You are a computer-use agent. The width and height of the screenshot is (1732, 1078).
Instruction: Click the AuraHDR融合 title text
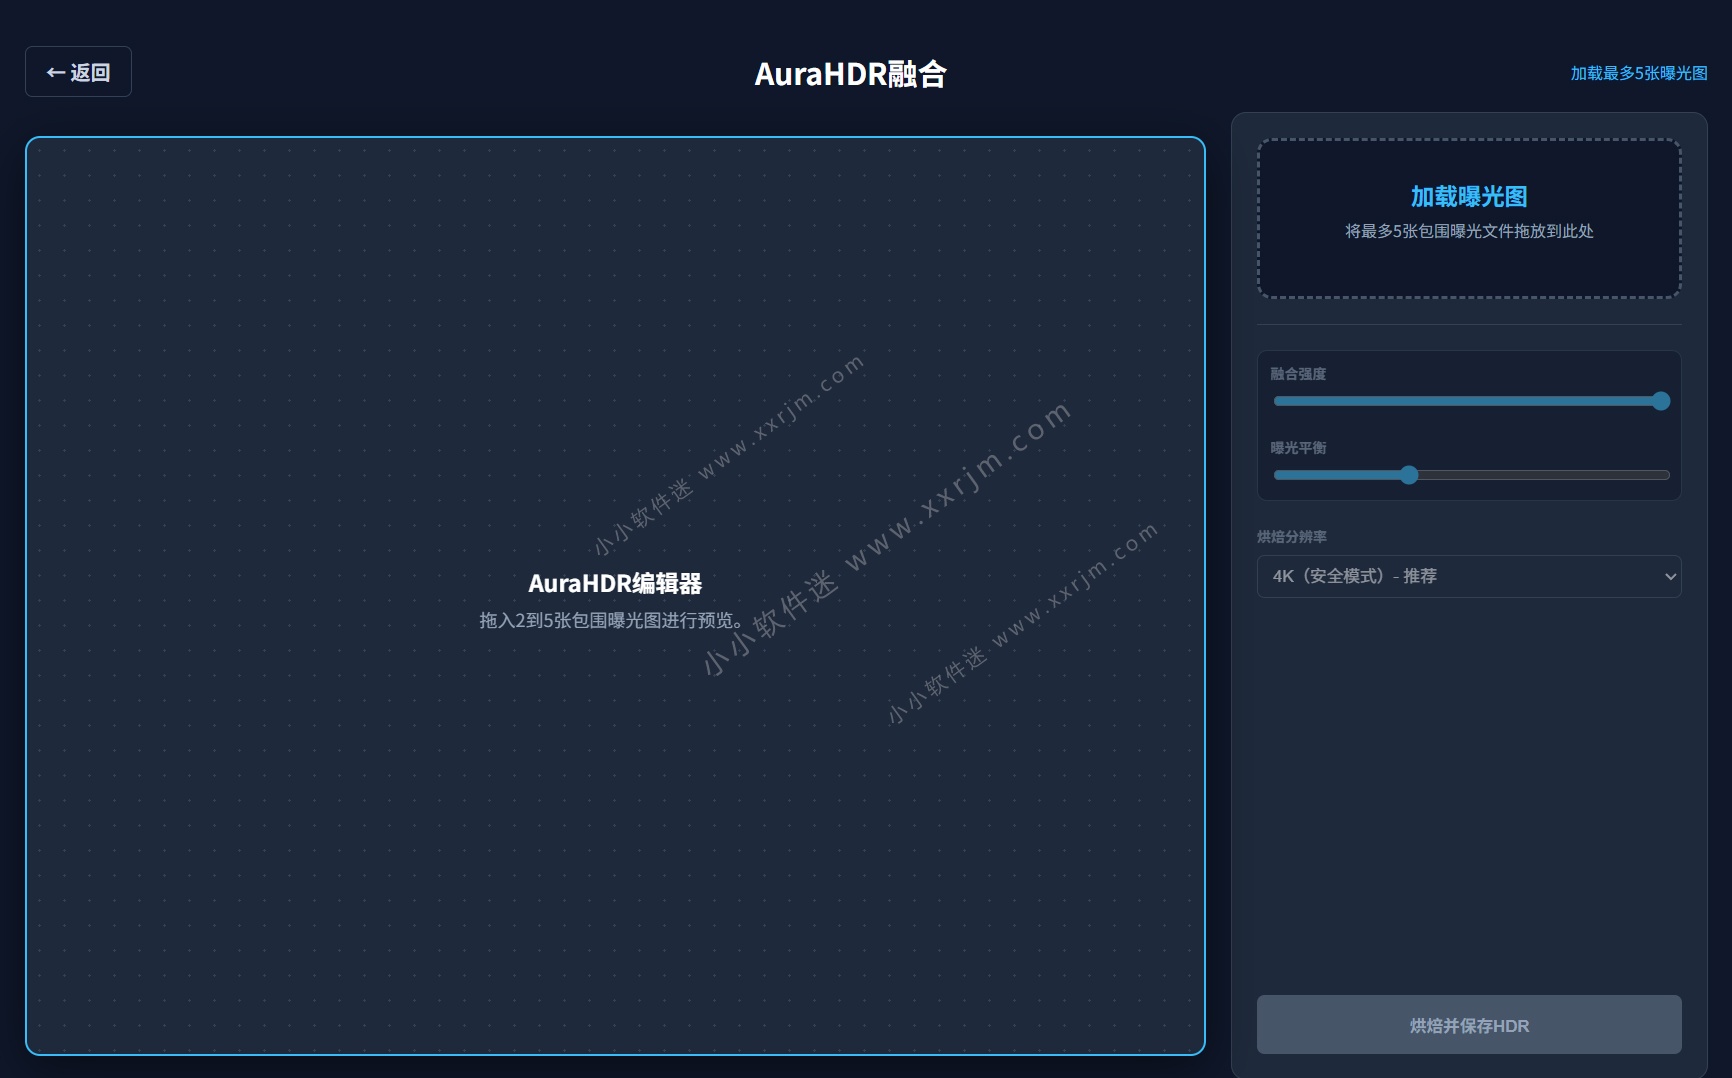click(851, 73)
